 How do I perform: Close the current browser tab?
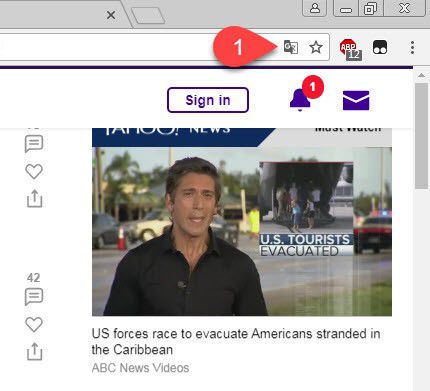pos(111,15)
